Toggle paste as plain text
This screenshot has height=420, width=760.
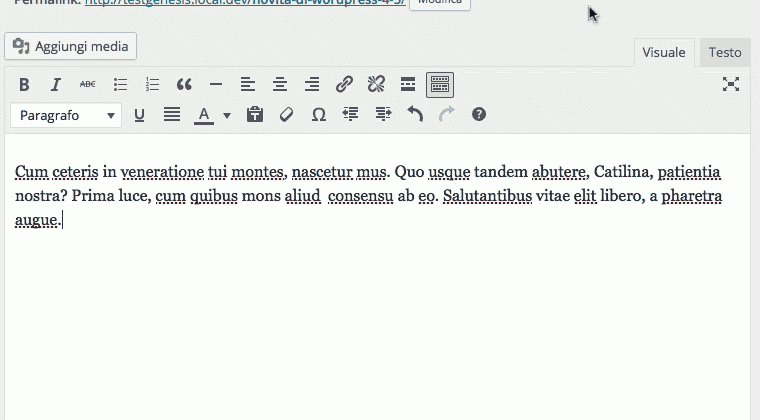click(254, 115)
